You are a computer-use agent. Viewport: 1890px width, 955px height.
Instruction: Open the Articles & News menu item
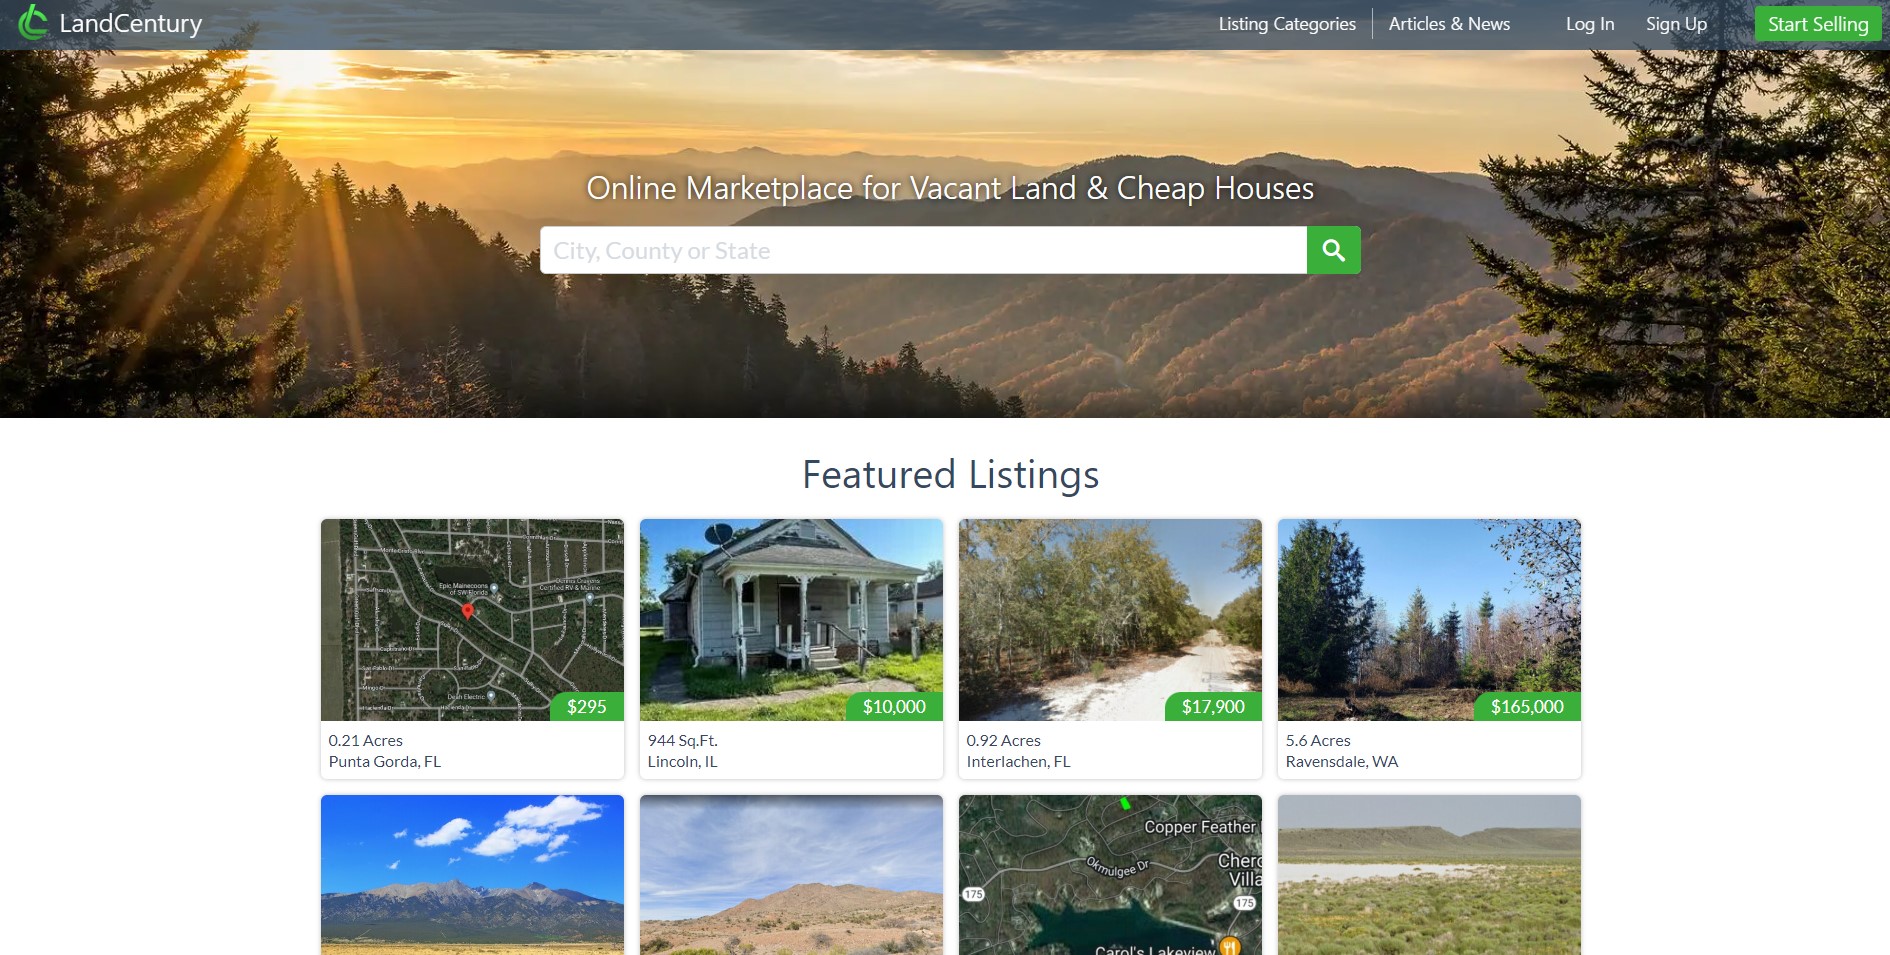tap(1449, 24)
